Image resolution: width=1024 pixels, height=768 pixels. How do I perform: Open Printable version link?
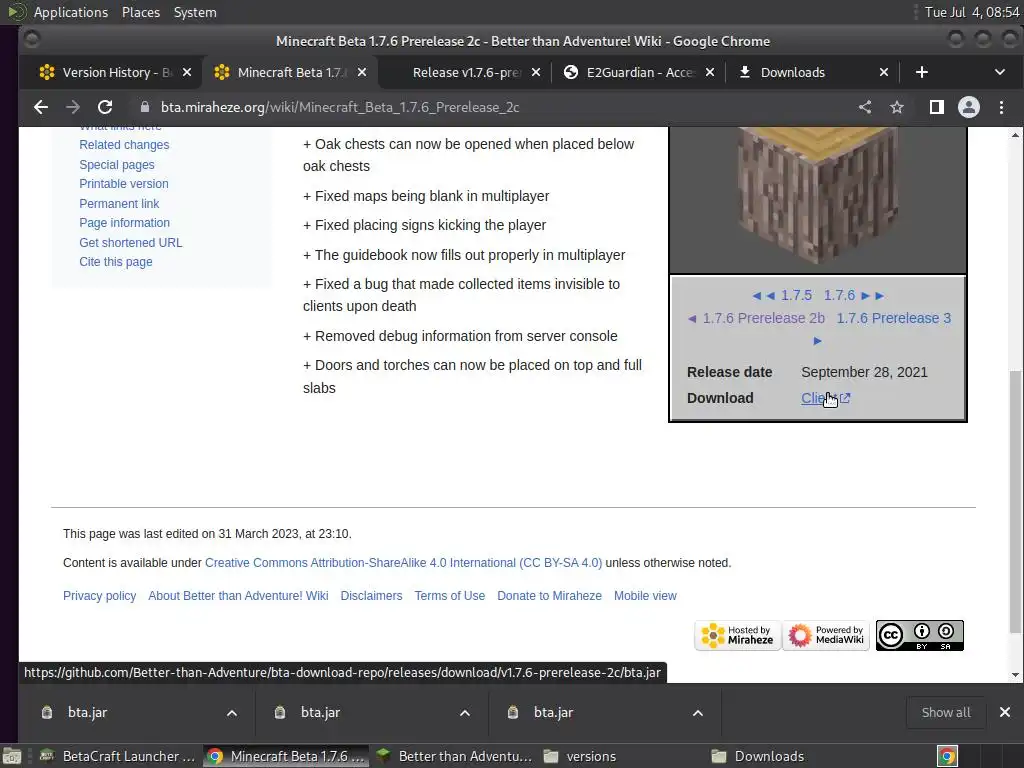123,184
